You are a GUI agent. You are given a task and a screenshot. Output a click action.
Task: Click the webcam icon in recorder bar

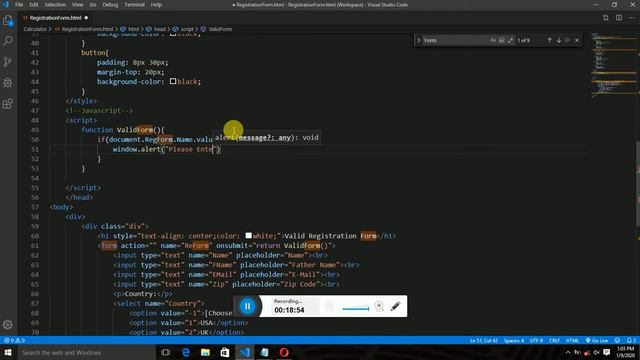click(379, 306)
